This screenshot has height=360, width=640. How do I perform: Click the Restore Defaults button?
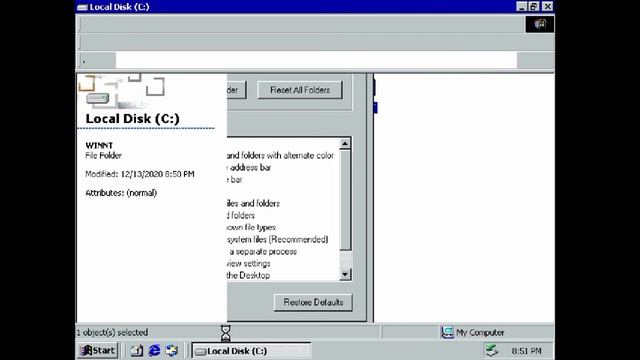tap(313, 302)
